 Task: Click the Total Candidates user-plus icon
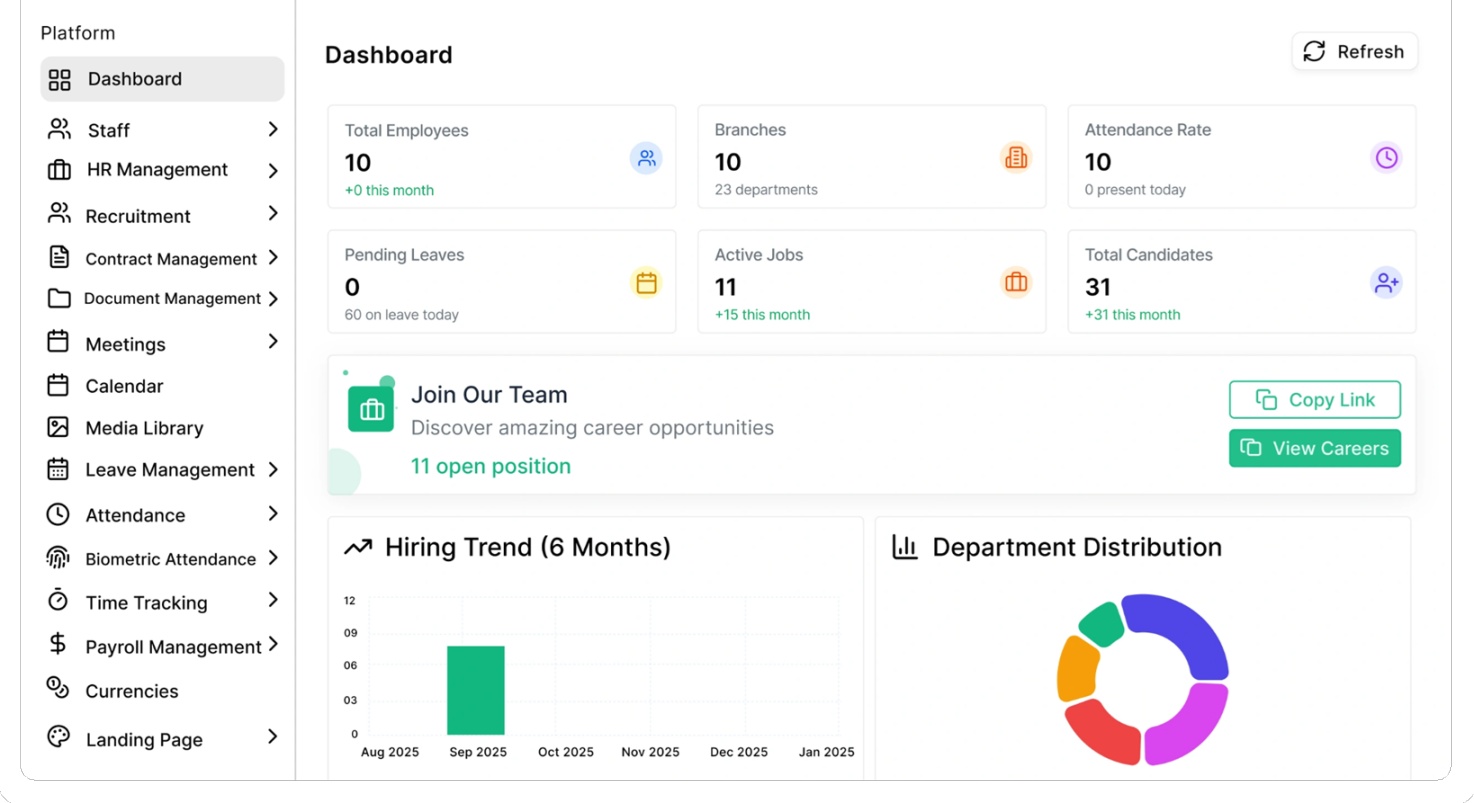click(1386, 283)
